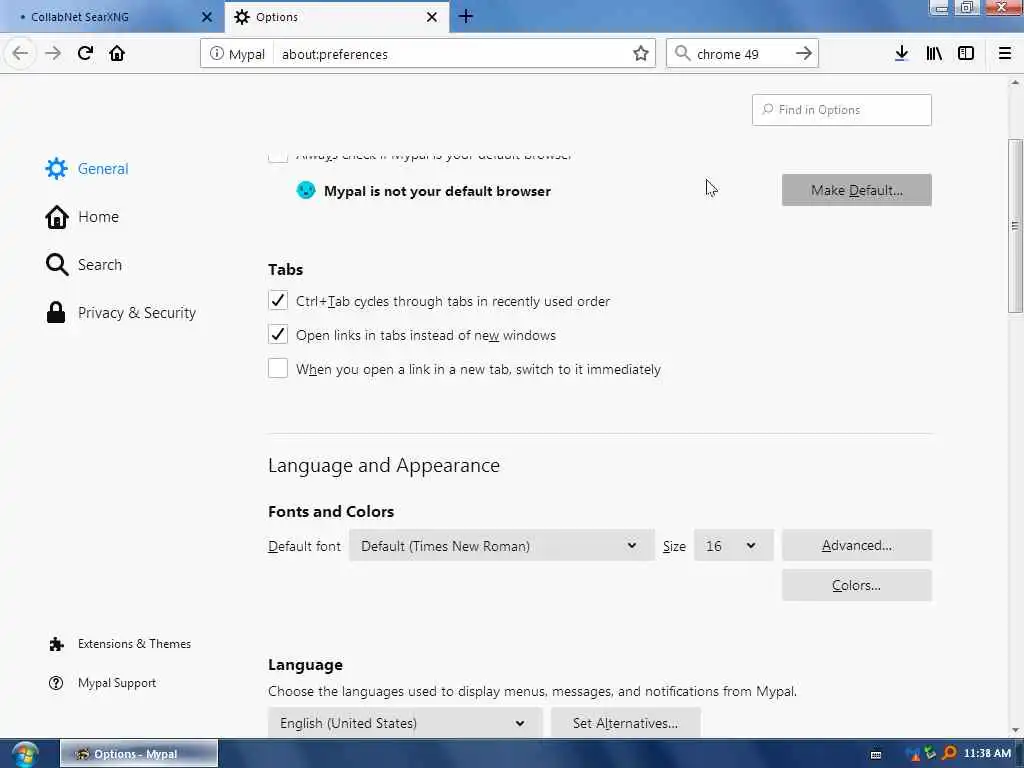Open the home page icon in toolbar

(x=117, y=54)
